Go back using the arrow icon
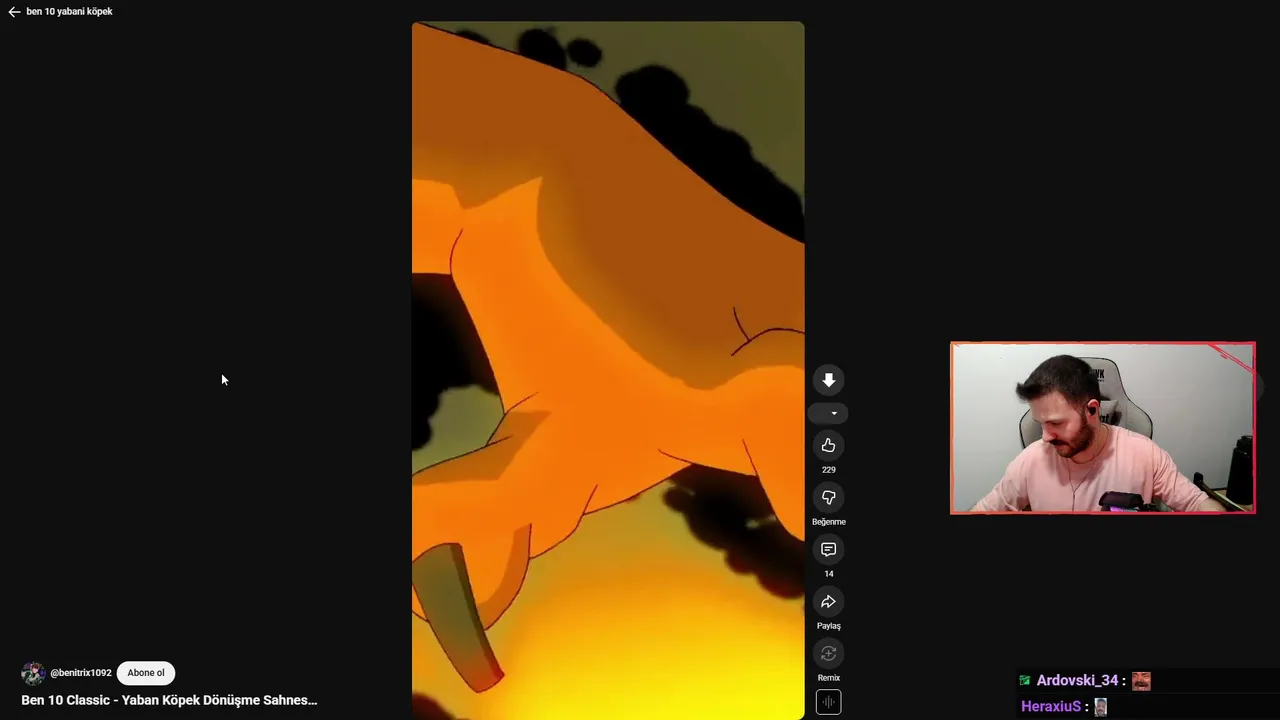The width and height of the screenshot is (1280, 720). pos(14,12)
